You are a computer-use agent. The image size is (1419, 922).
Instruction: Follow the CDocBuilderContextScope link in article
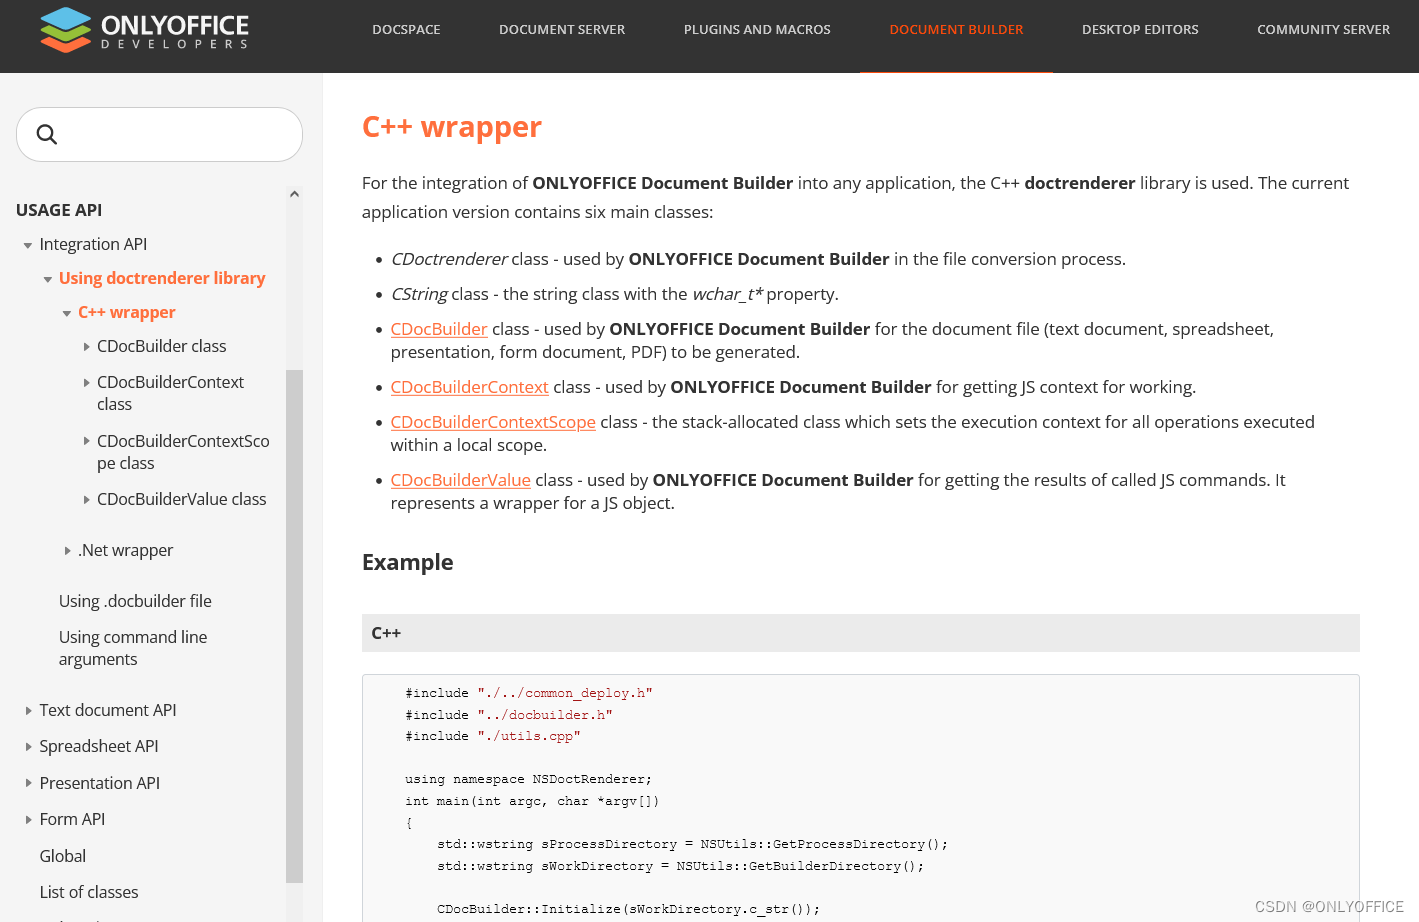click(x=493, y=422)
